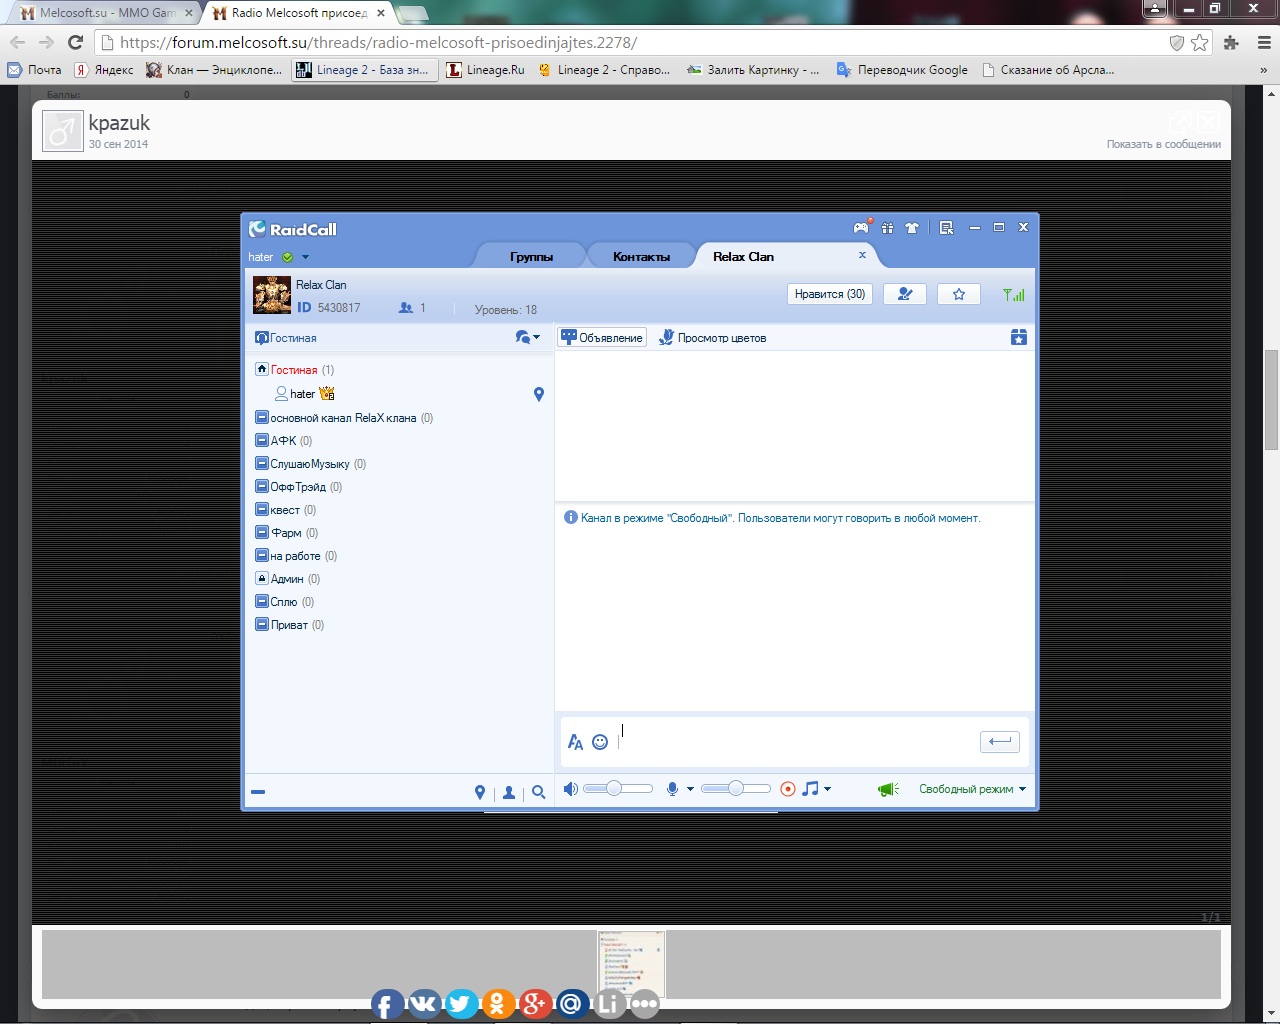
Task: Collapse the Фарм channel node icon
Action: coord(261,532)
